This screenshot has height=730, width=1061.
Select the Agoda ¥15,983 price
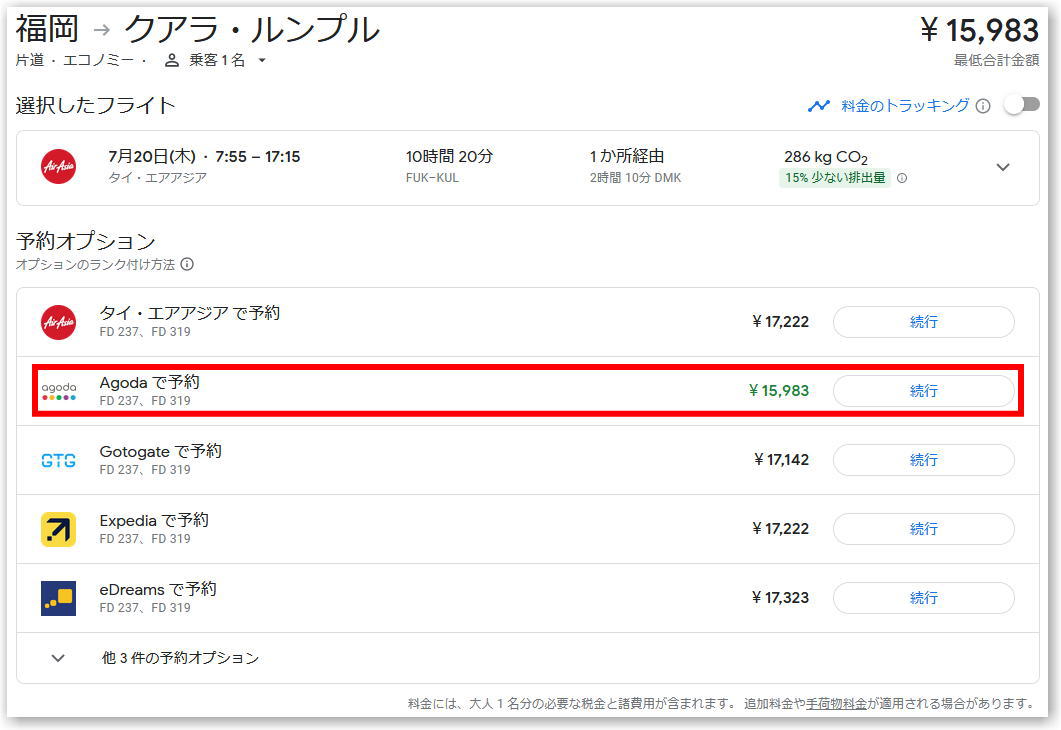pyautogui.click(x=779, y=390)
